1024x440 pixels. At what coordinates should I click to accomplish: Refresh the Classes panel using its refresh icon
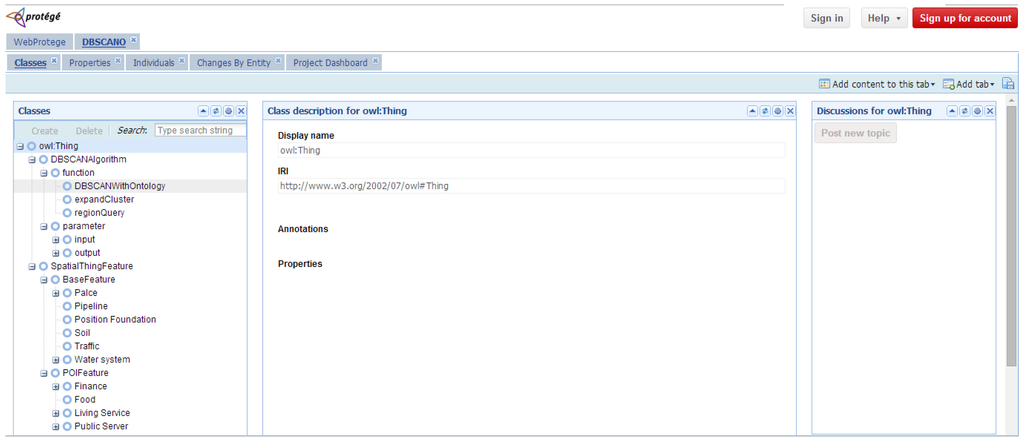tap(216, 111)
